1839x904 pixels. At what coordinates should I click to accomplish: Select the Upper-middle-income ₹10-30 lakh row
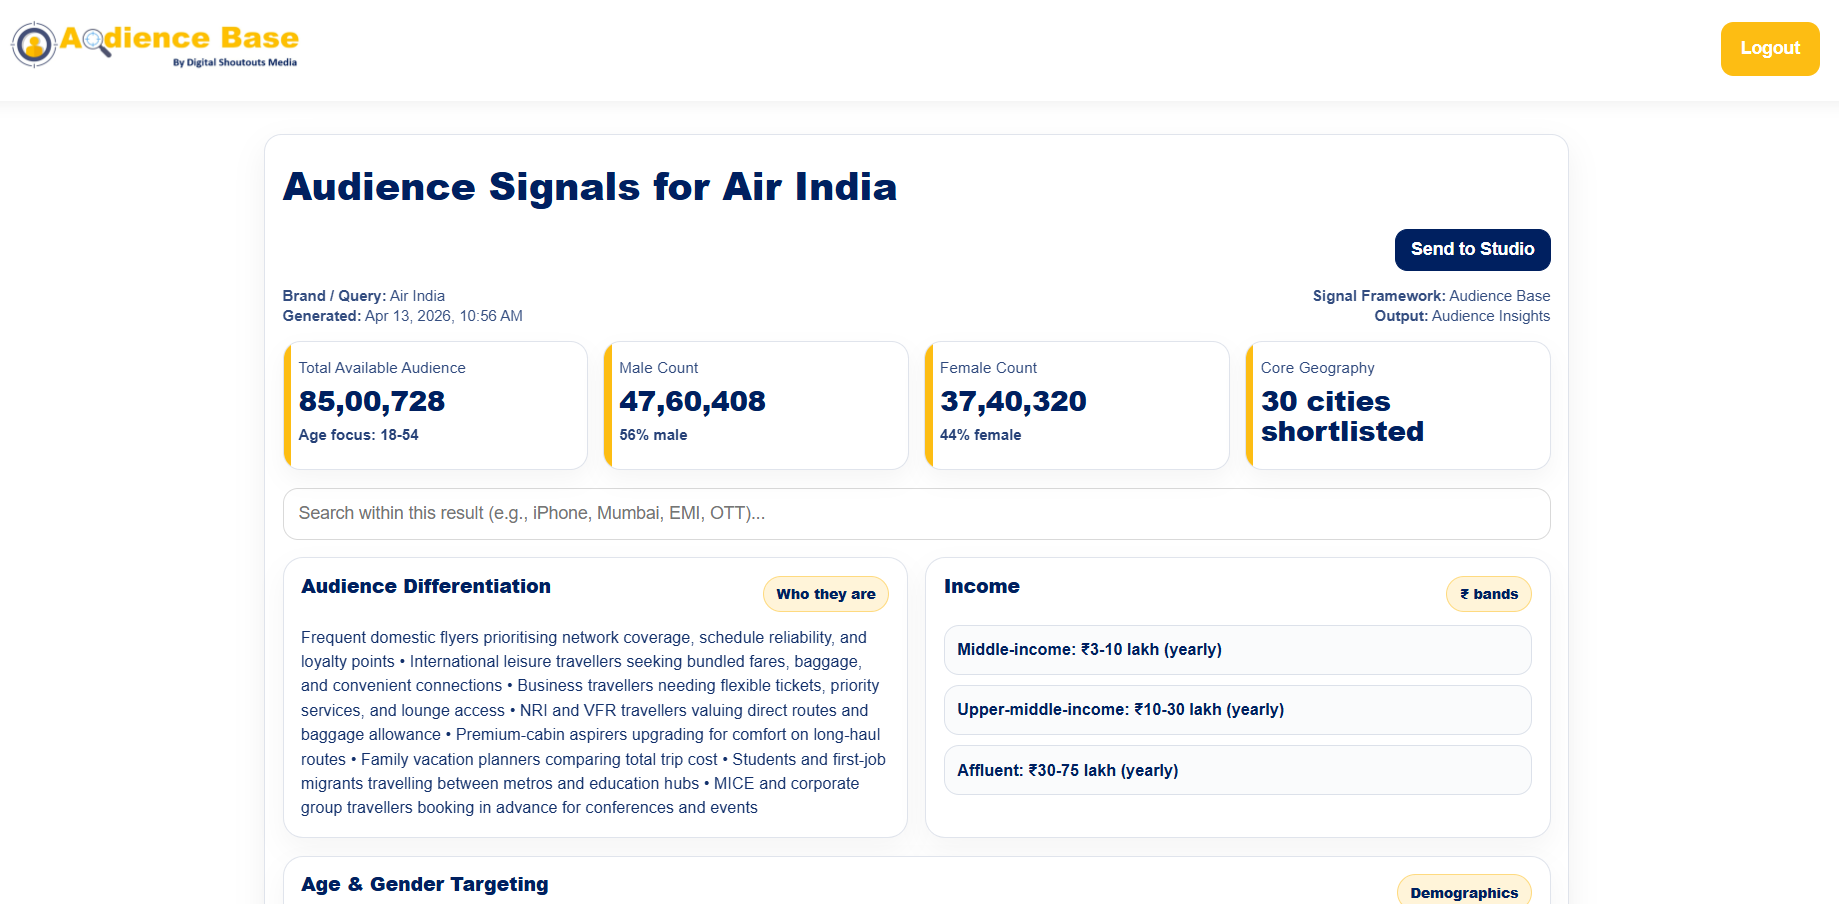(x=1237, y=710)
